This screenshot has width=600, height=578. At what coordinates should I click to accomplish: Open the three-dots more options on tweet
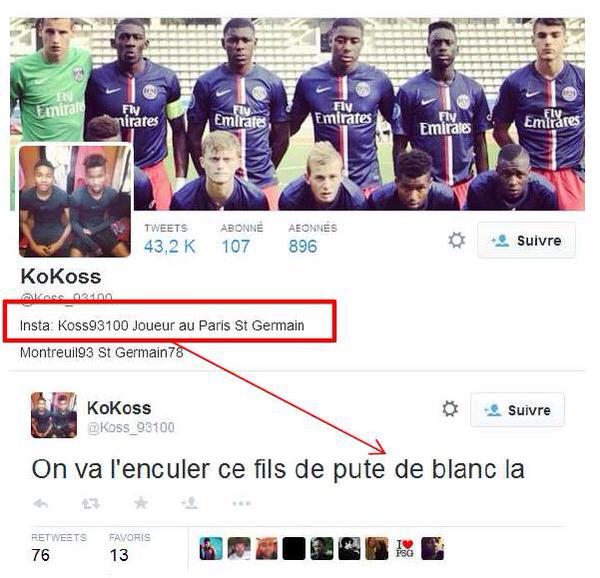pyautogui.click(x=241, y=503)
